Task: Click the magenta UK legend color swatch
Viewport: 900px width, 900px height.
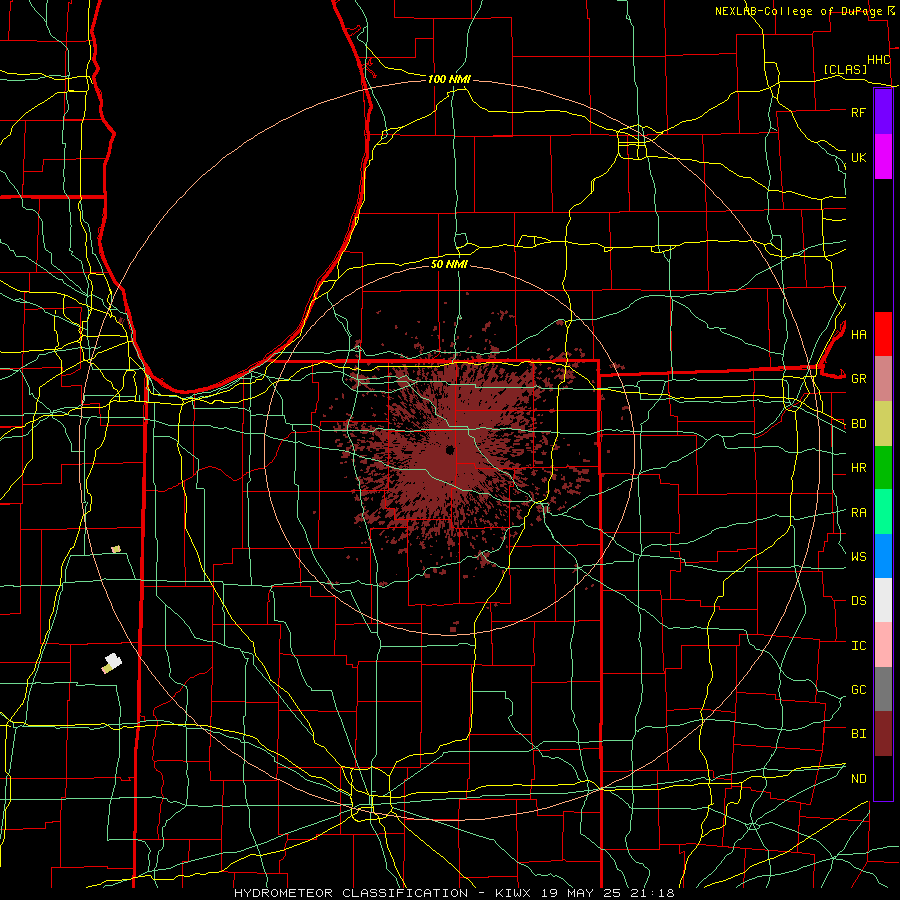Action: [883, 157]
